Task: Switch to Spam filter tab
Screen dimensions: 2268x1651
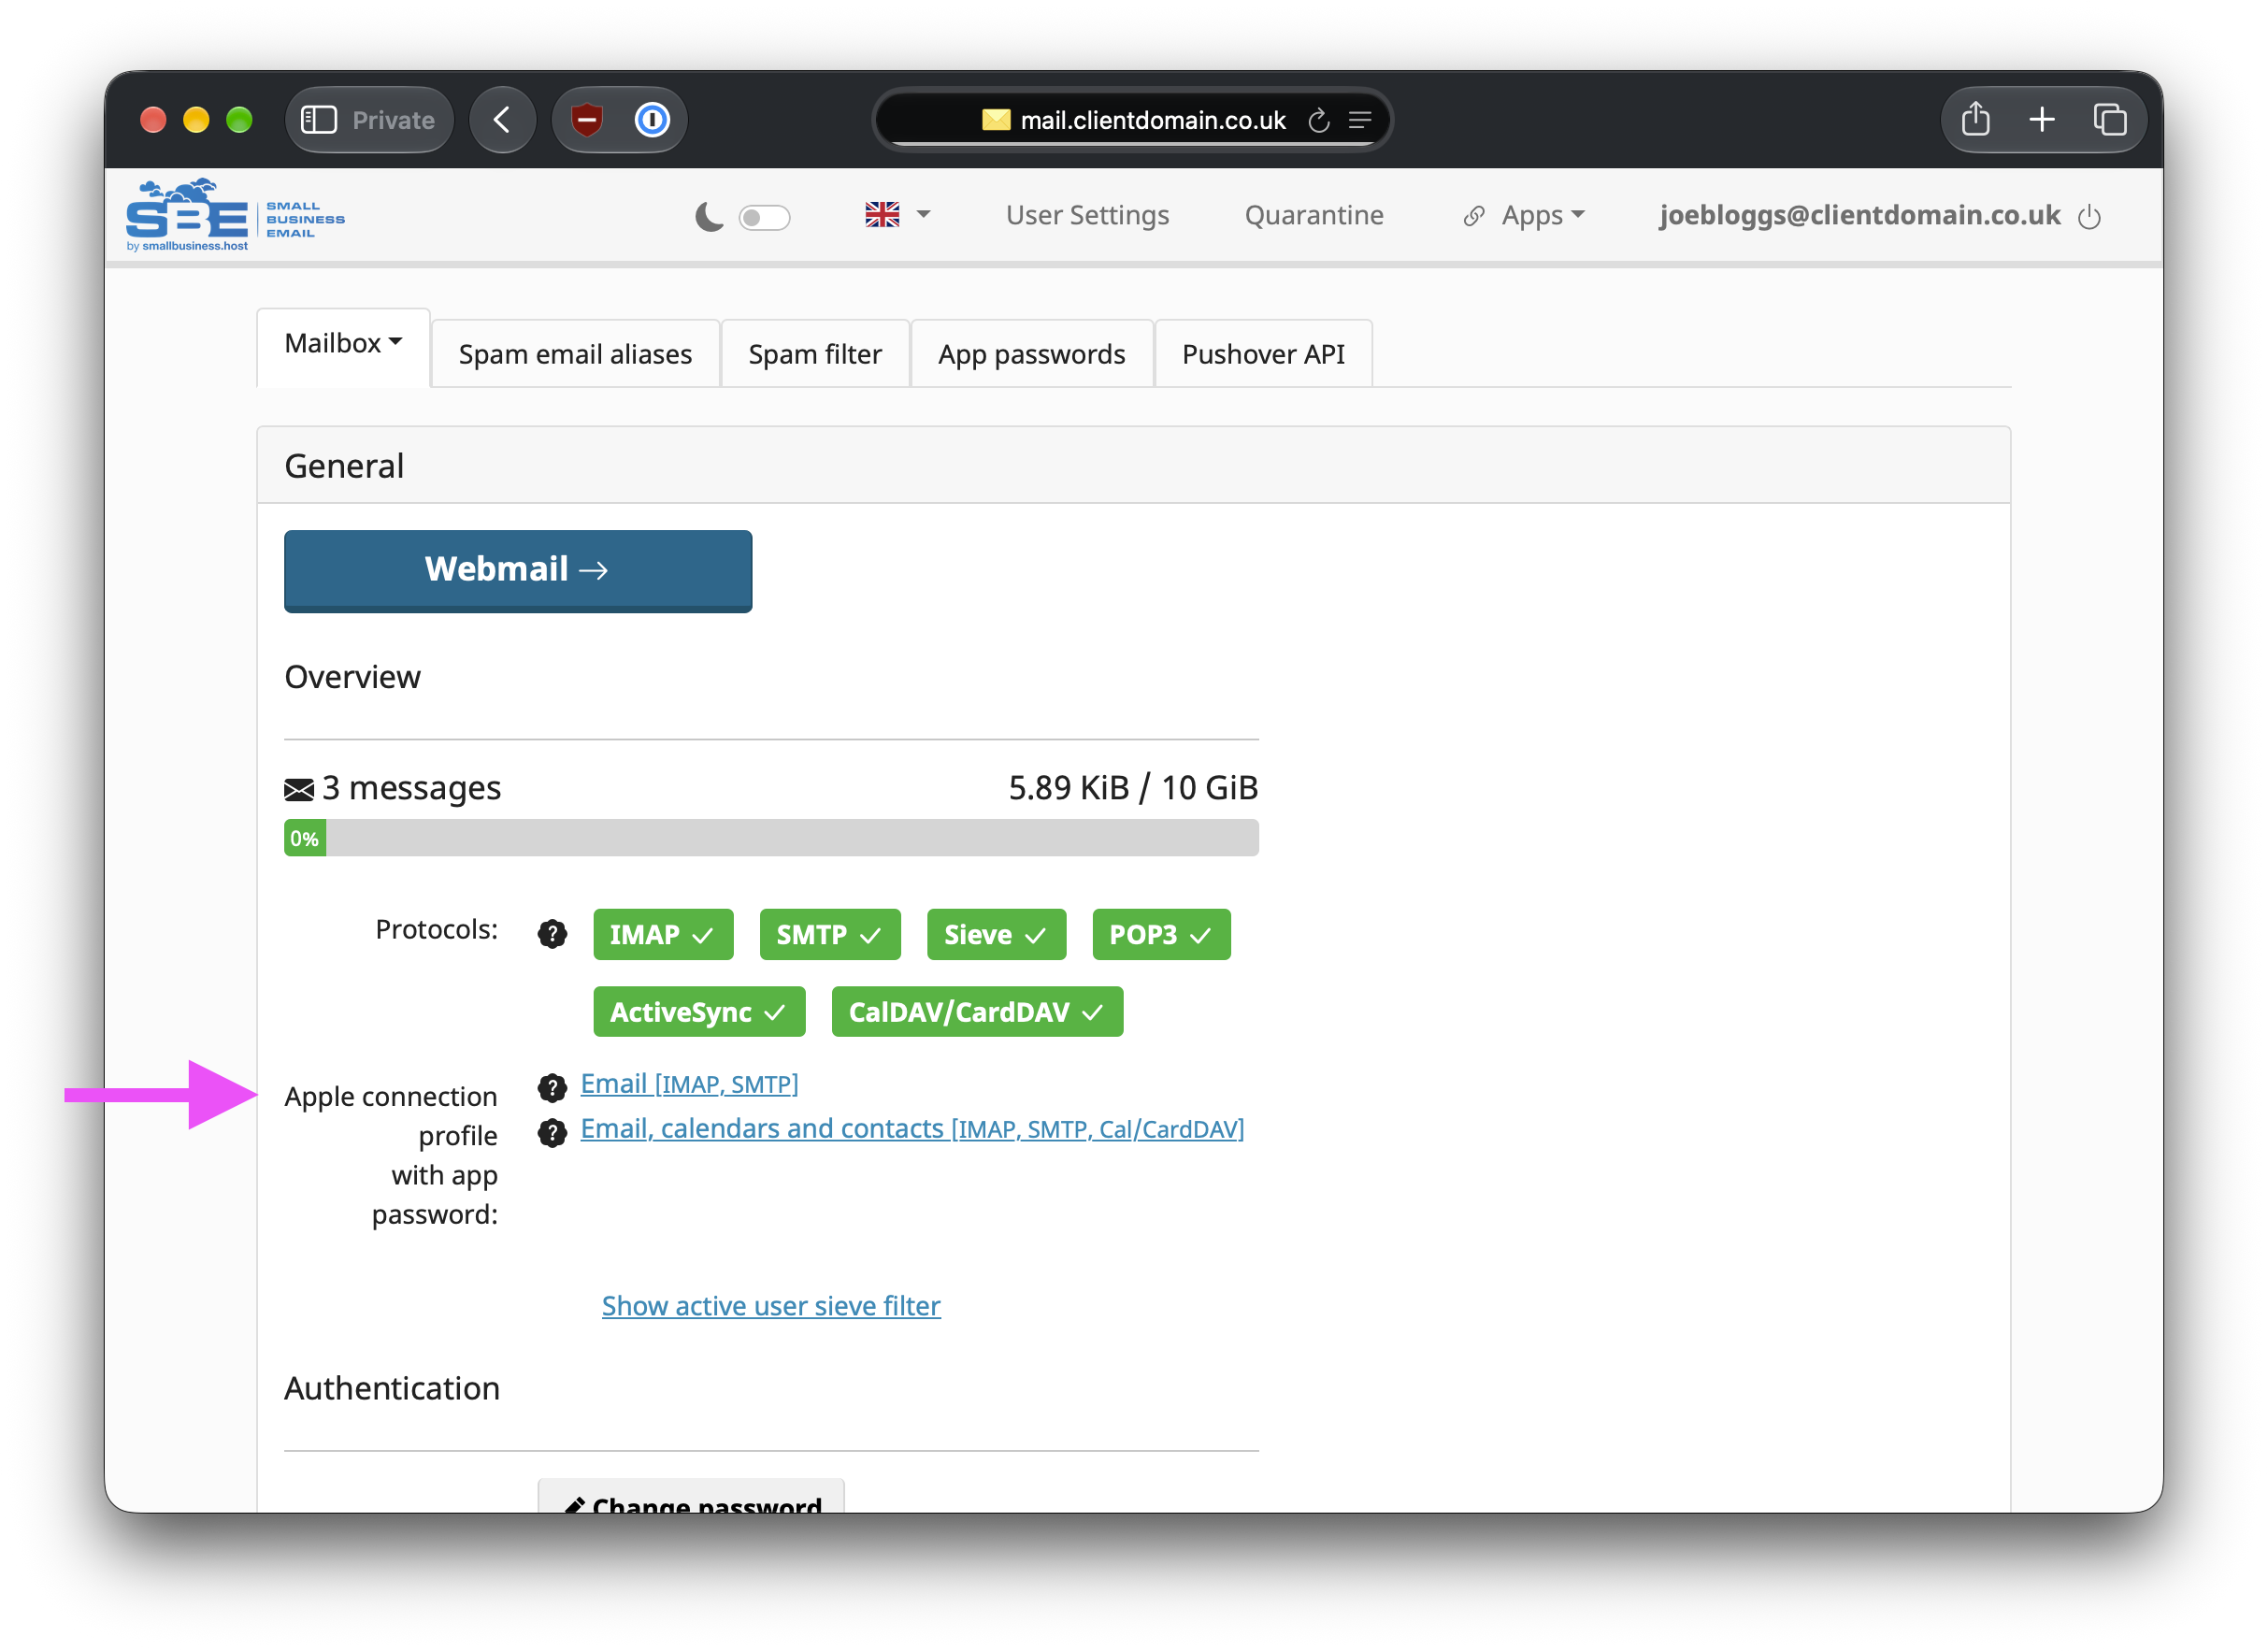Action: click(x=815, y=354)
